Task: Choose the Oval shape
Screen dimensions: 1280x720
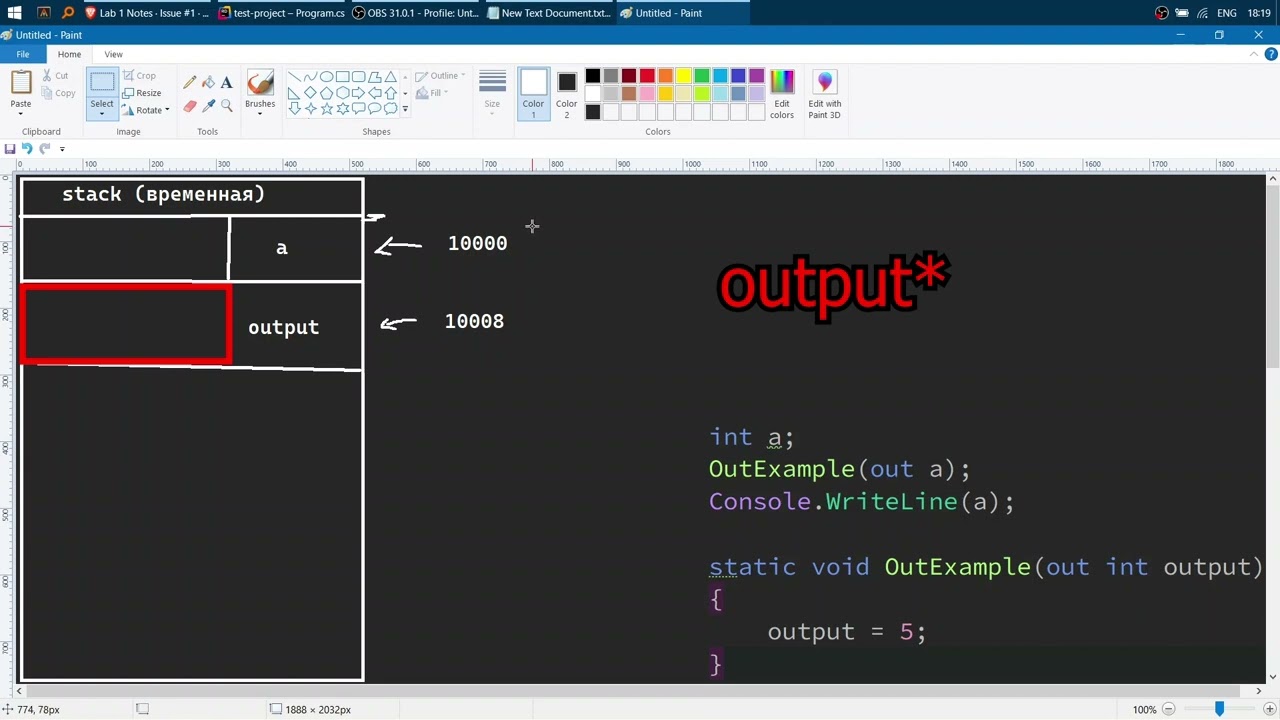Action: [326, 77]
